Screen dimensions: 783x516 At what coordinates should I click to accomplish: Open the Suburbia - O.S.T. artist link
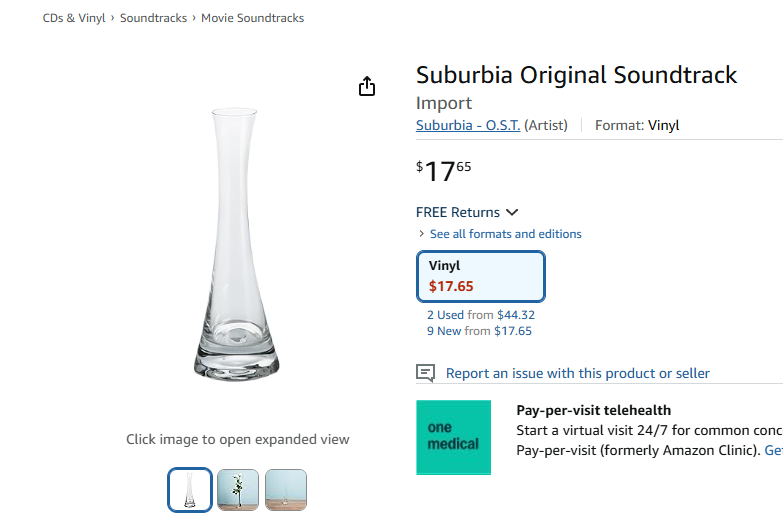pyautogui.click(x=468, y=125)
